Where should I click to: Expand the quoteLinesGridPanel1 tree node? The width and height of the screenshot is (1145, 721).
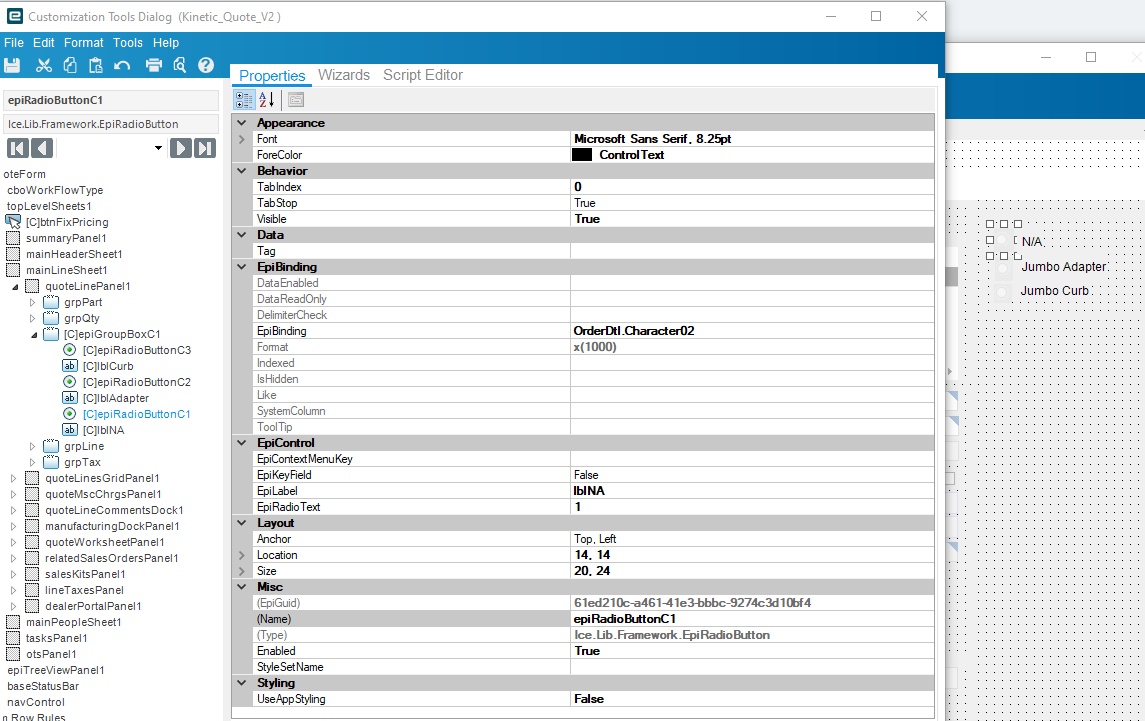[x=13, y=478]
